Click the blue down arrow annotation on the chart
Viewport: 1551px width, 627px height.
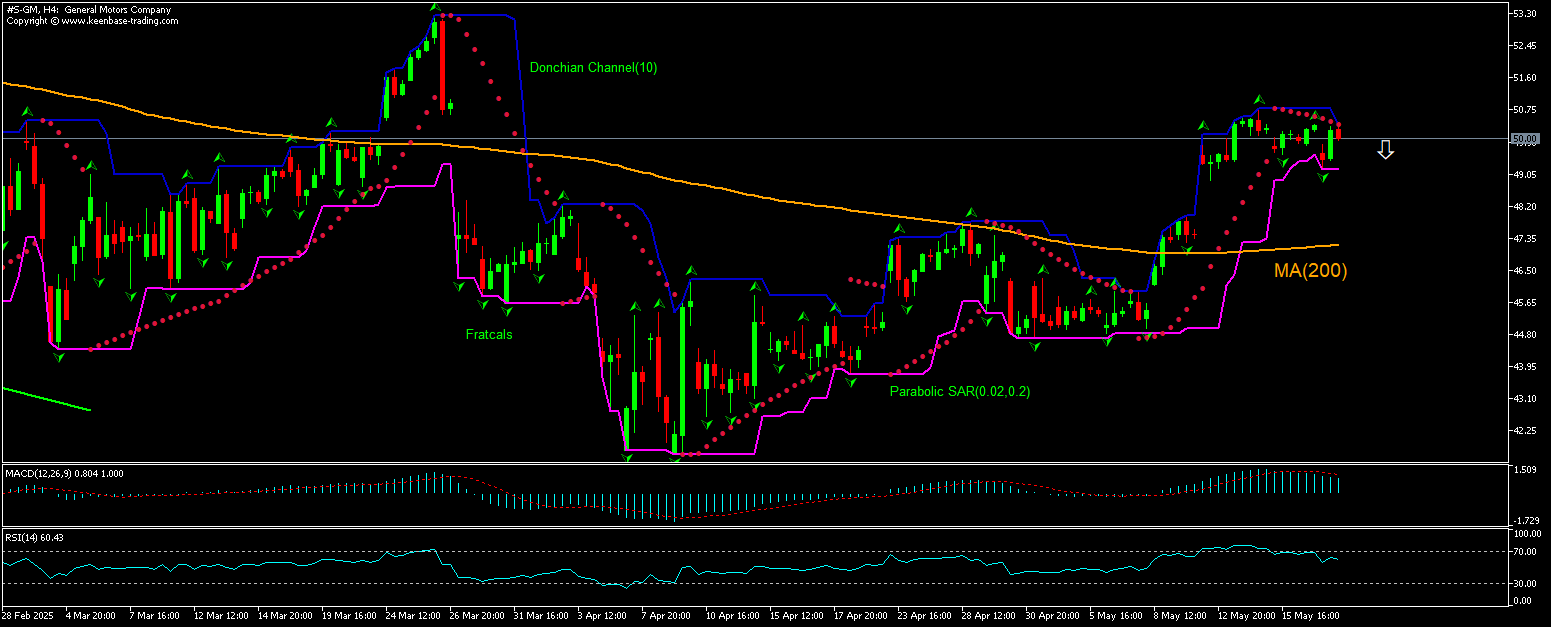click(1386, 149)
